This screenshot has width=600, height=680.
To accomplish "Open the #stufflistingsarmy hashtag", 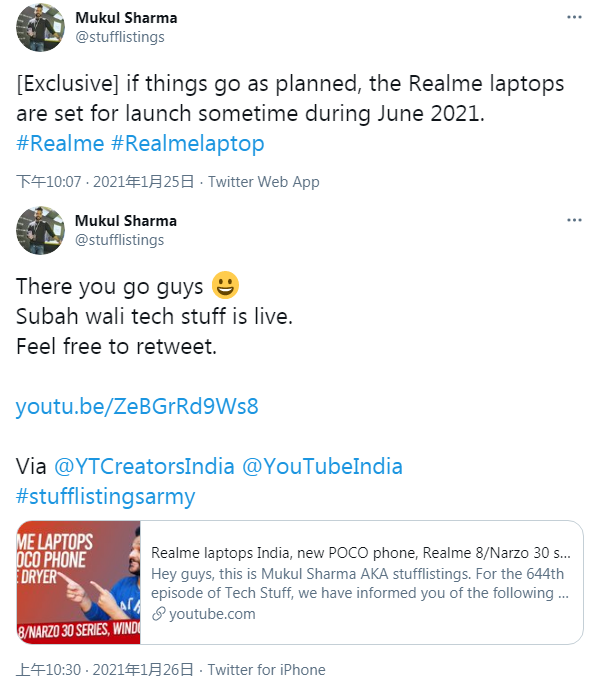I will pyautogui.click(x=106, y=496).
